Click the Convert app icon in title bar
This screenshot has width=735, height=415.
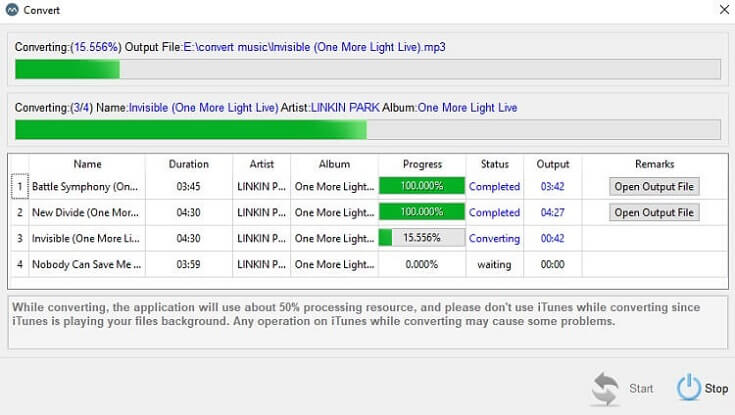(12, 10)
